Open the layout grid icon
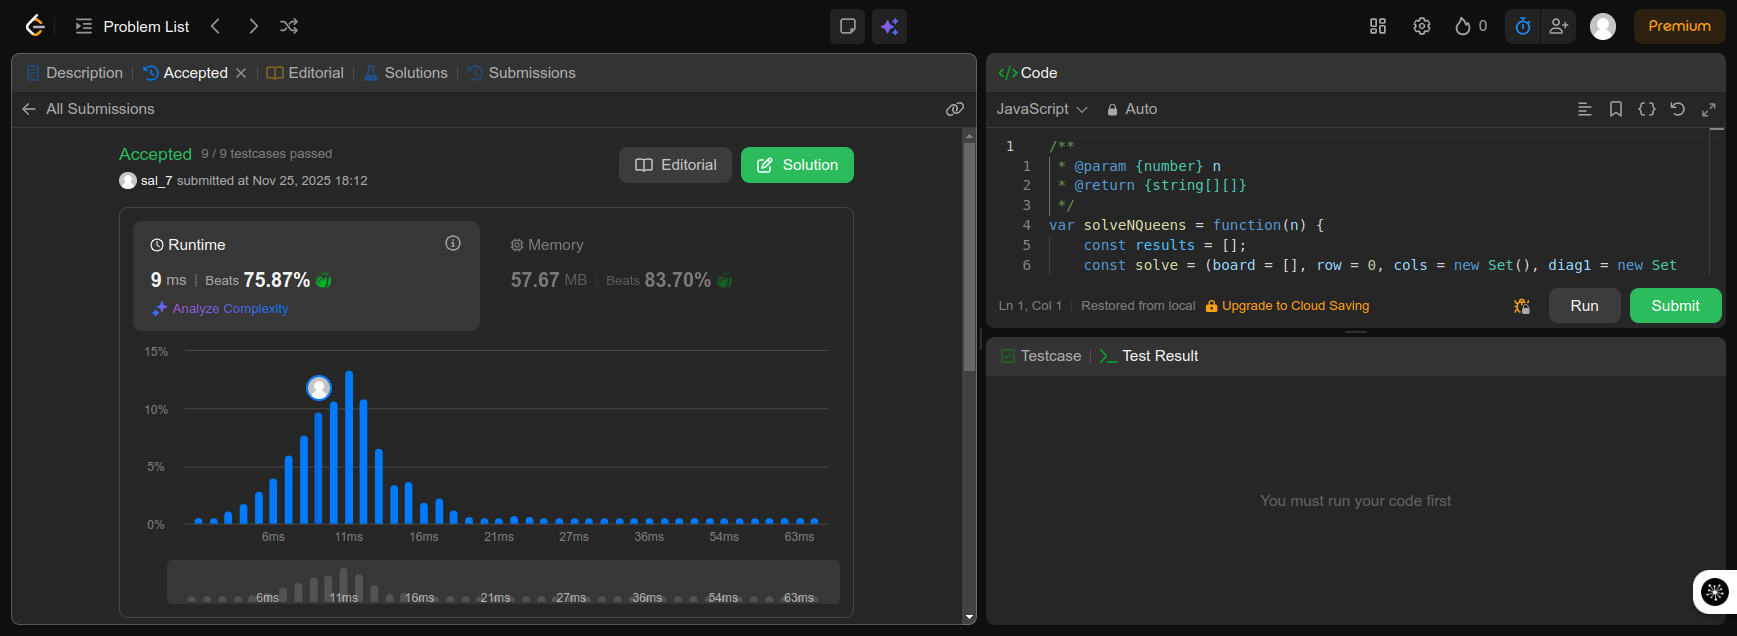 tap(1377, 26)
